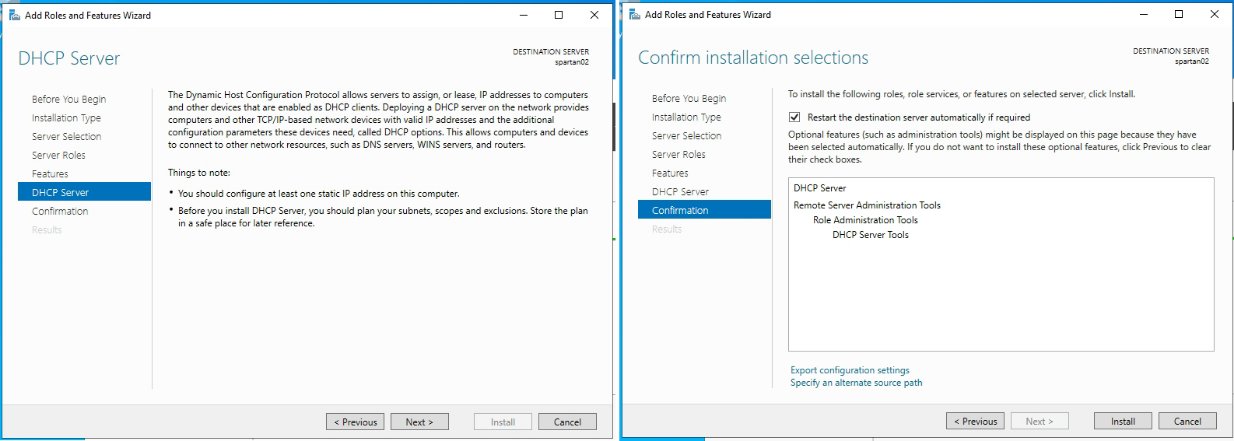Select Remote Server Administration Tools entry
This screenshot has height=441, width=1234.
click(866, 205)
